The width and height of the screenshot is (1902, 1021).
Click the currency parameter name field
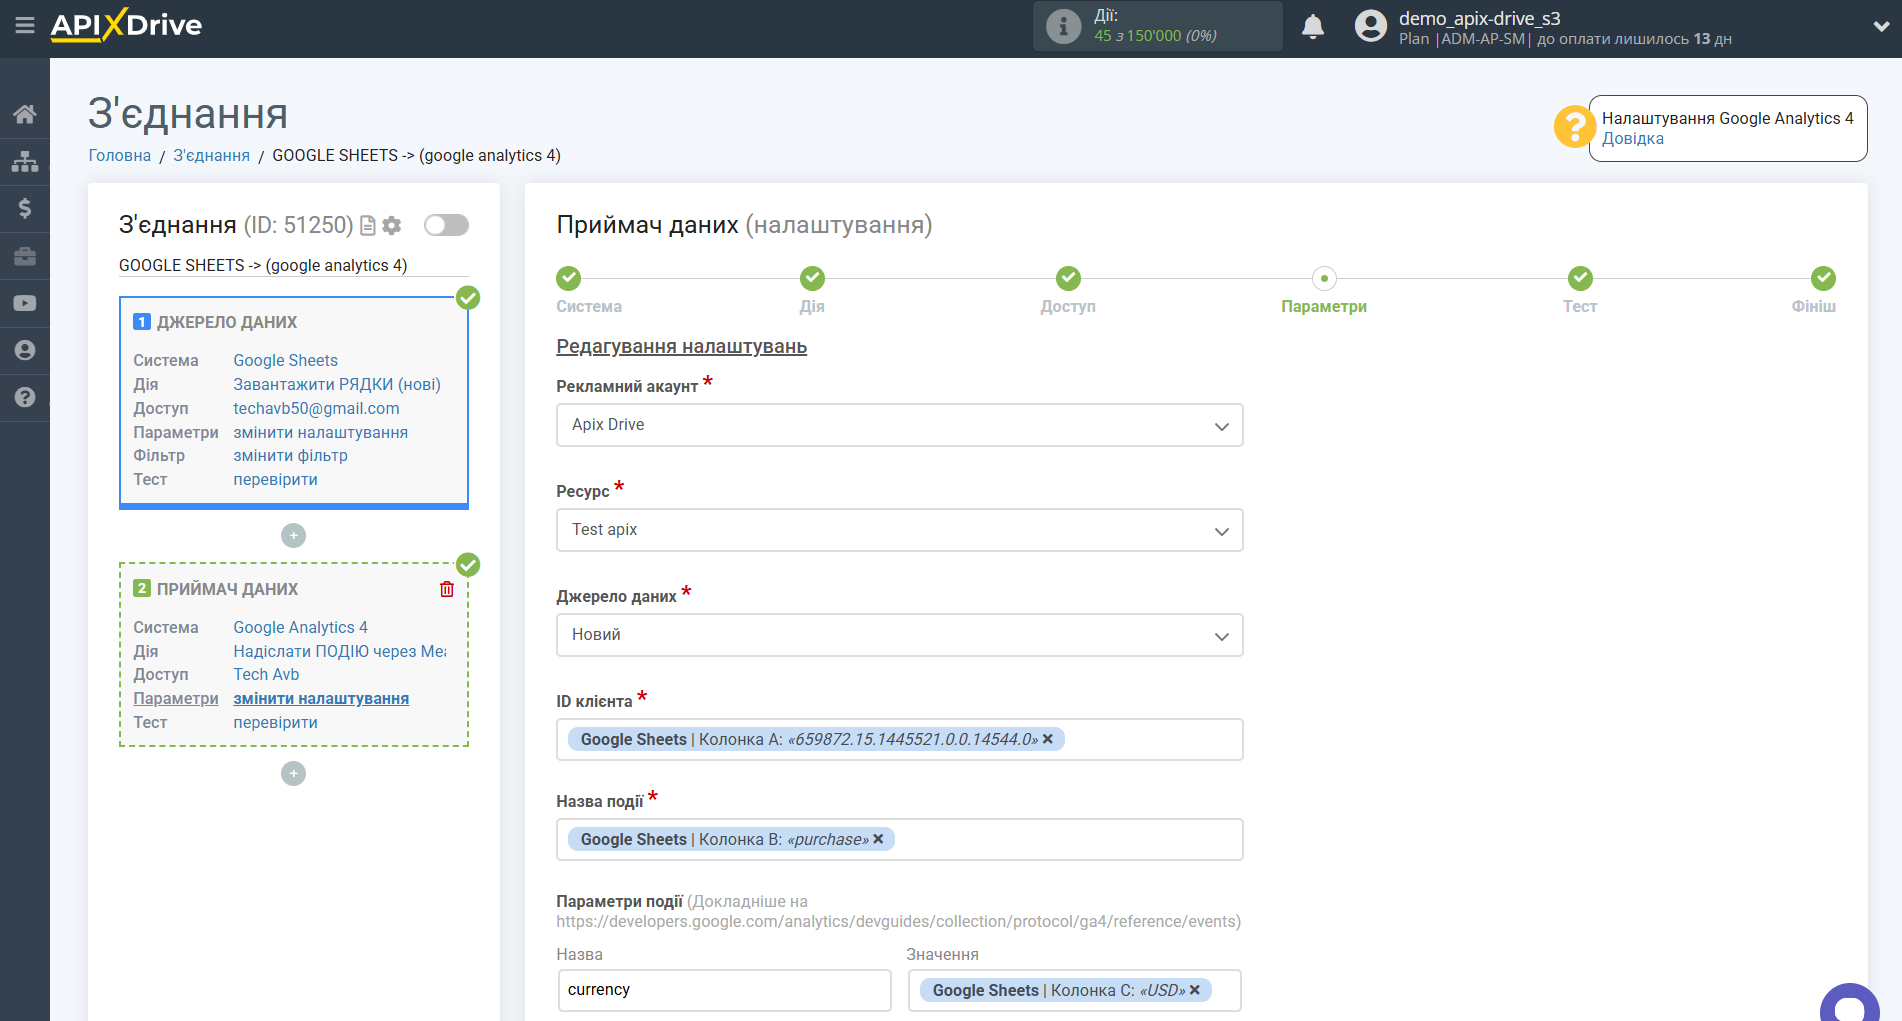point(724,990)
